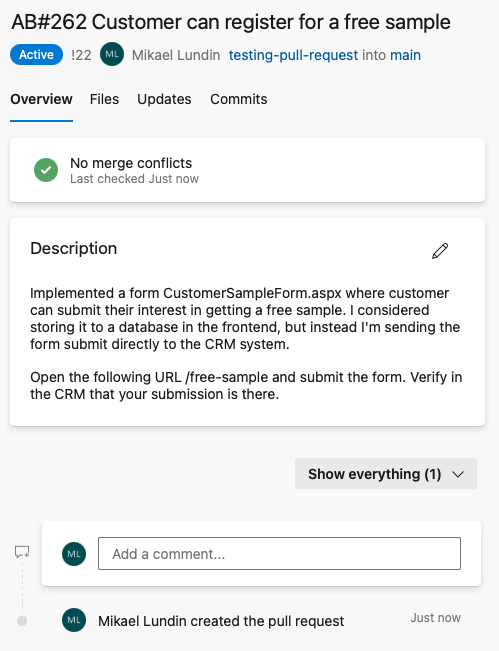Click the No merge conflicts text

pyautogui.click(x=131, y=163)
